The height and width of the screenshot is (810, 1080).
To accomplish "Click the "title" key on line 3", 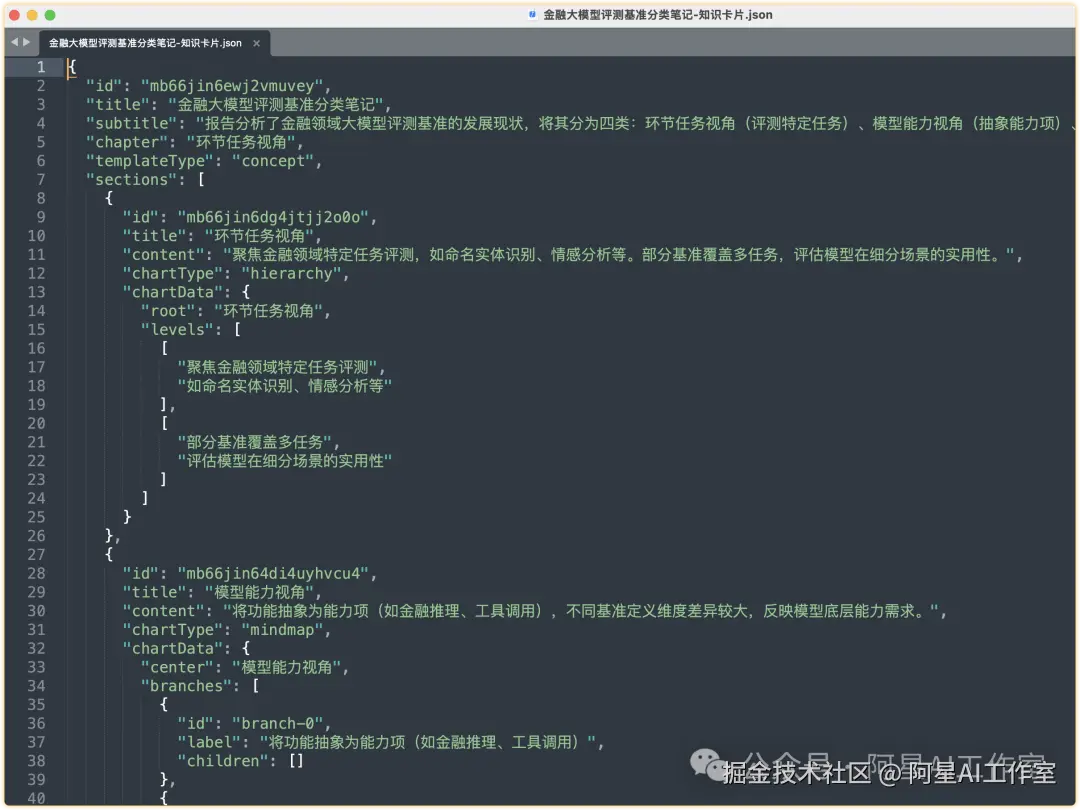I will click(118, 105).
